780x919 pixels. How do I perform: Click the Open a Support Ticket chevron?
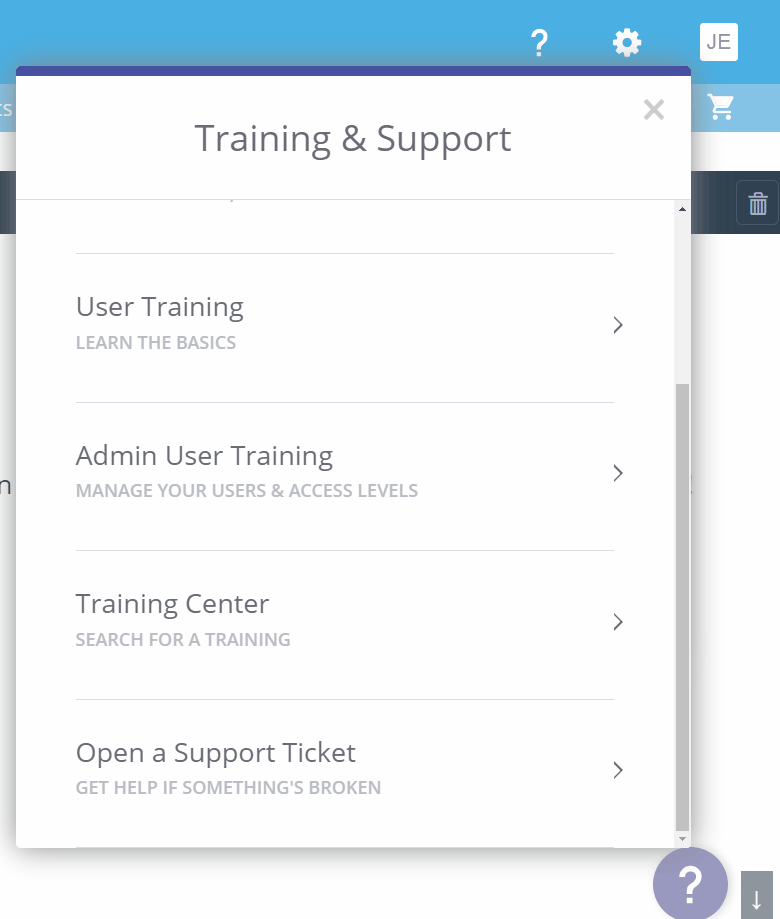pyautogui.click(x=618, y=770)
